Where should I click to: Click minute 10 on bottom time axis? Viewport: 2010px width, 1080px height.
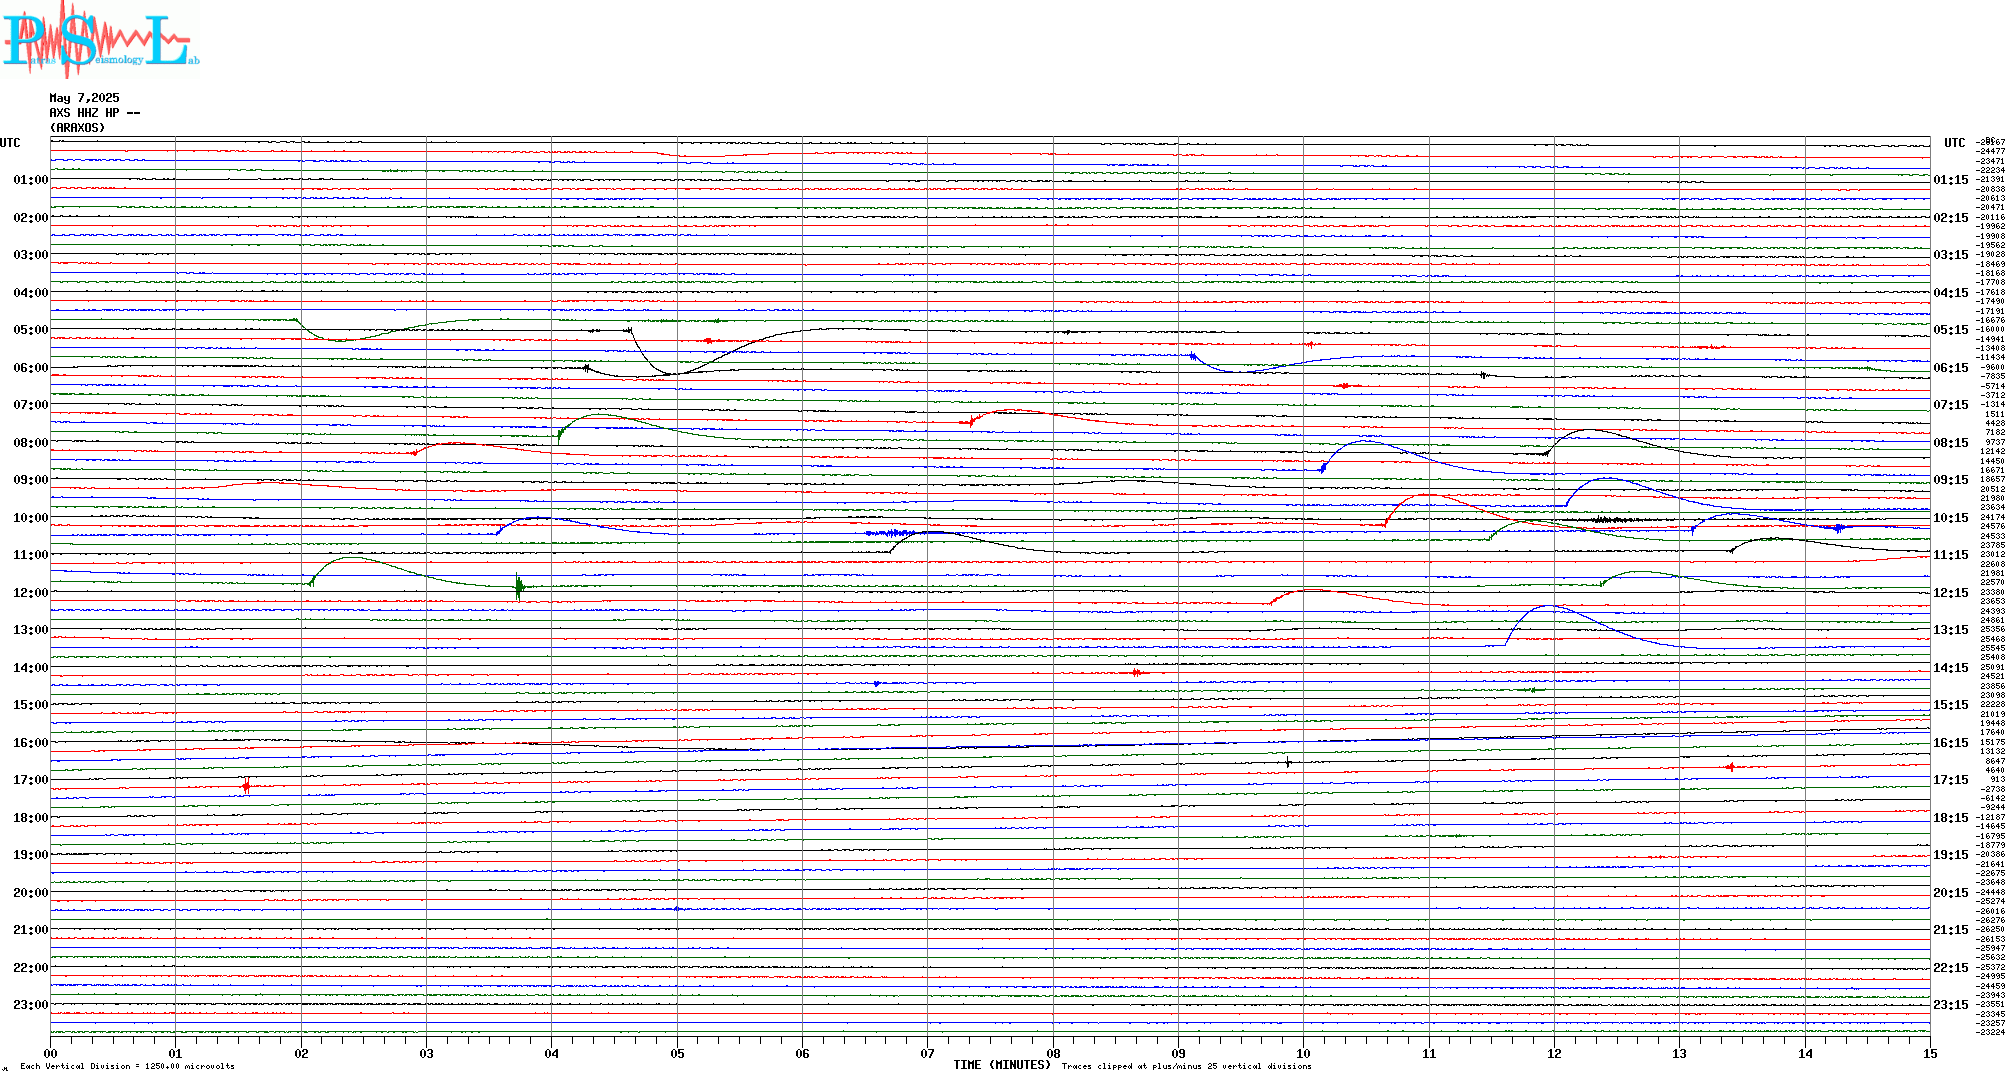(1303, 1053)
